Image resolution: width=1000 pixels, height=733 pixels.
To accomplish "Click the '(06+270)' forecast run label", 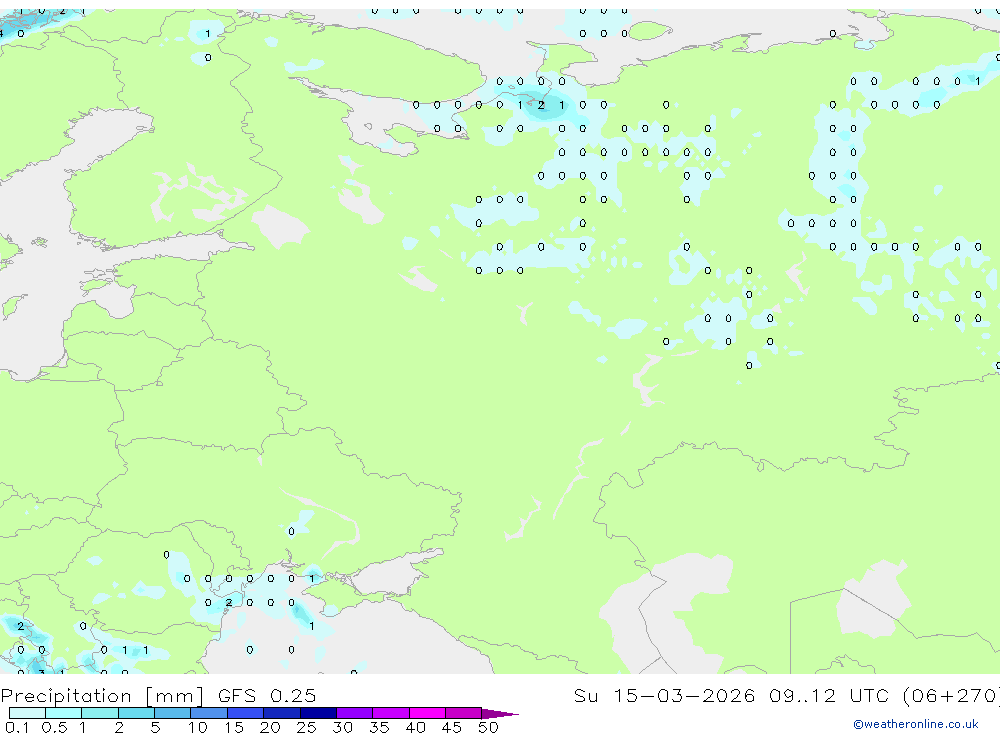I will (952, 695).
